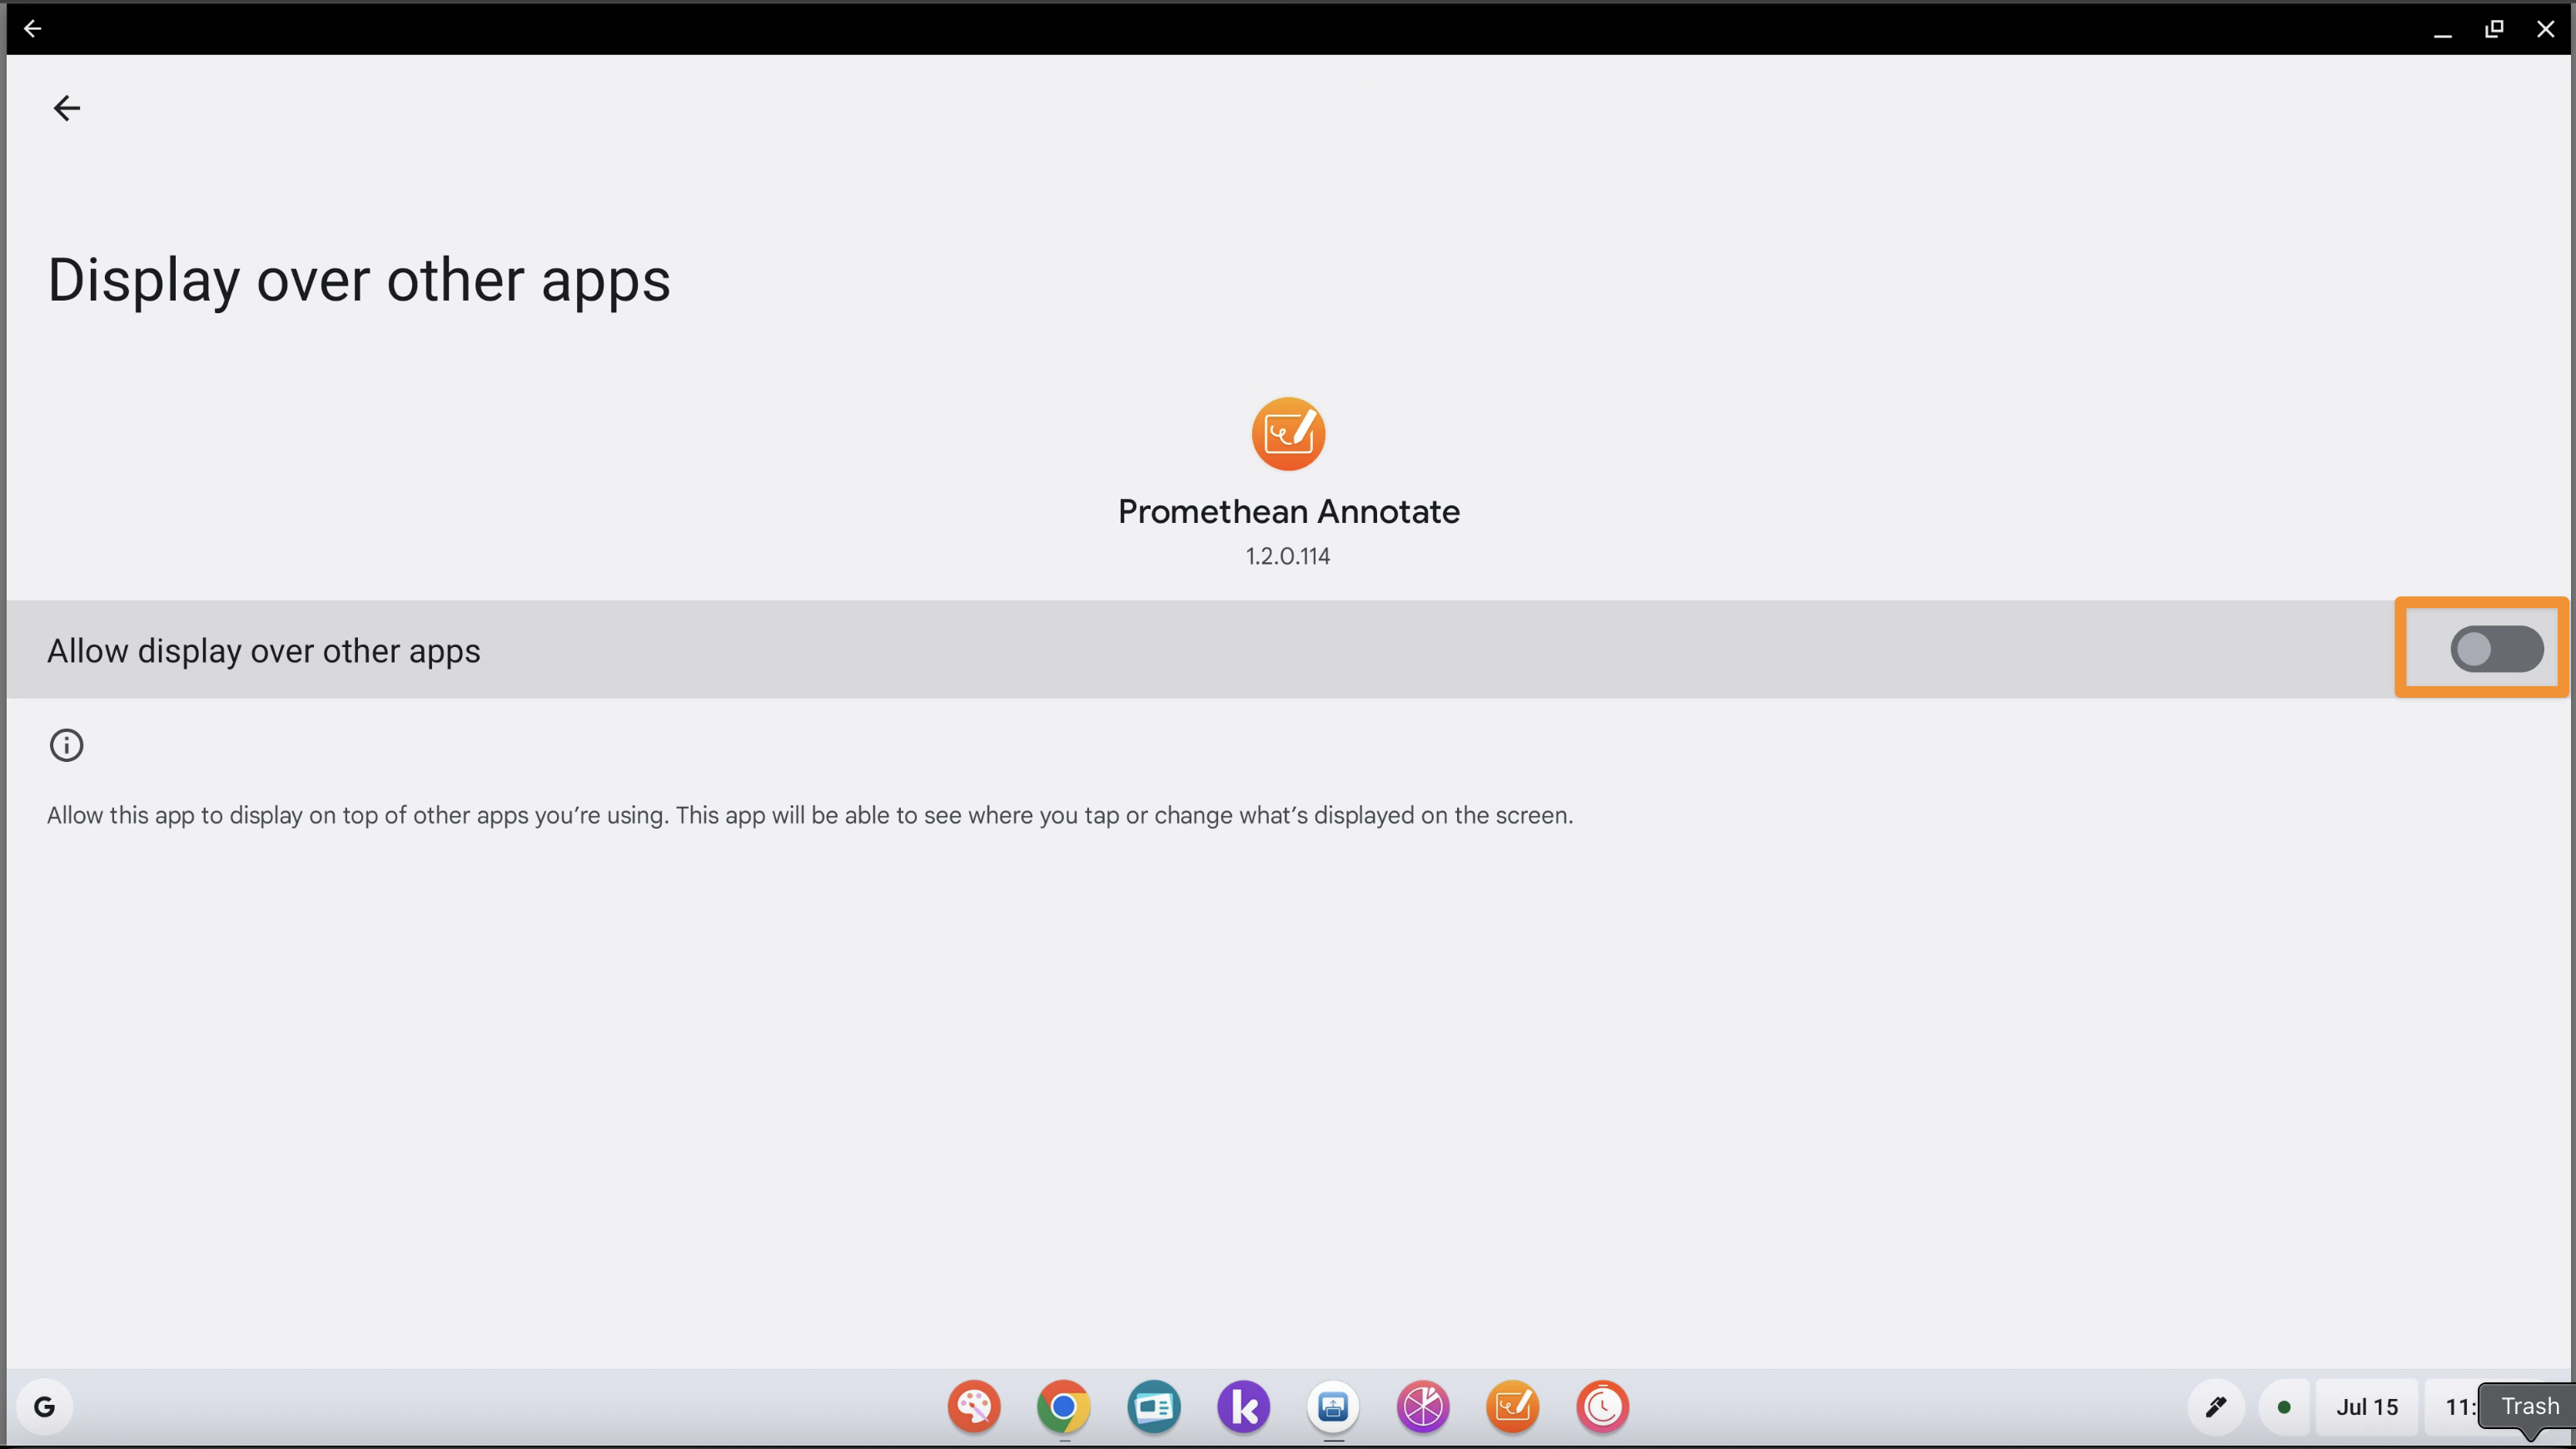Image resolution: width=2576 pixels, height=1449 pixels.
Task: Click the Allow display over other apps label
Action: 264,651
